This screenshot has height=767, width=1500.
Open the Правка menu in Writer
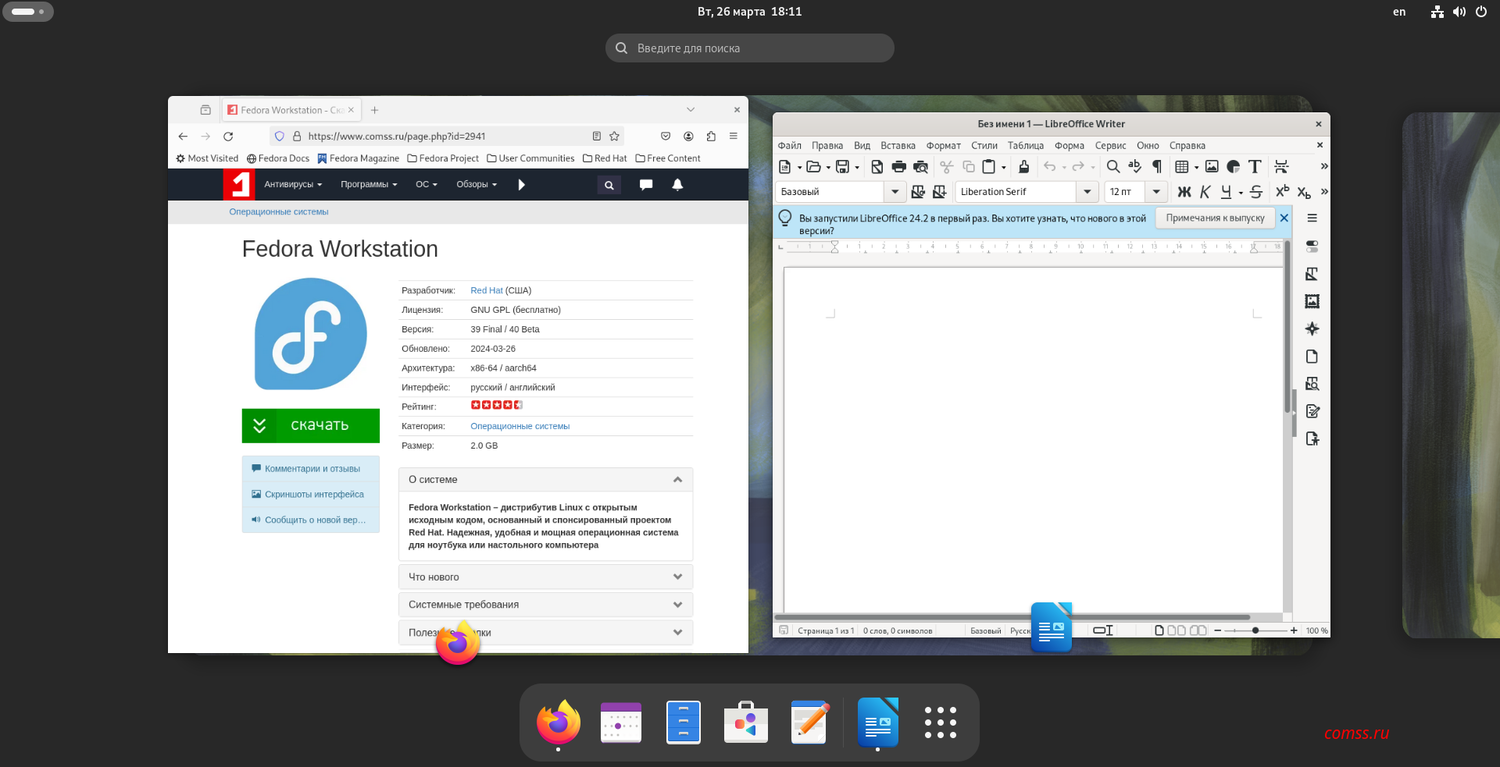tap(827, 145)
